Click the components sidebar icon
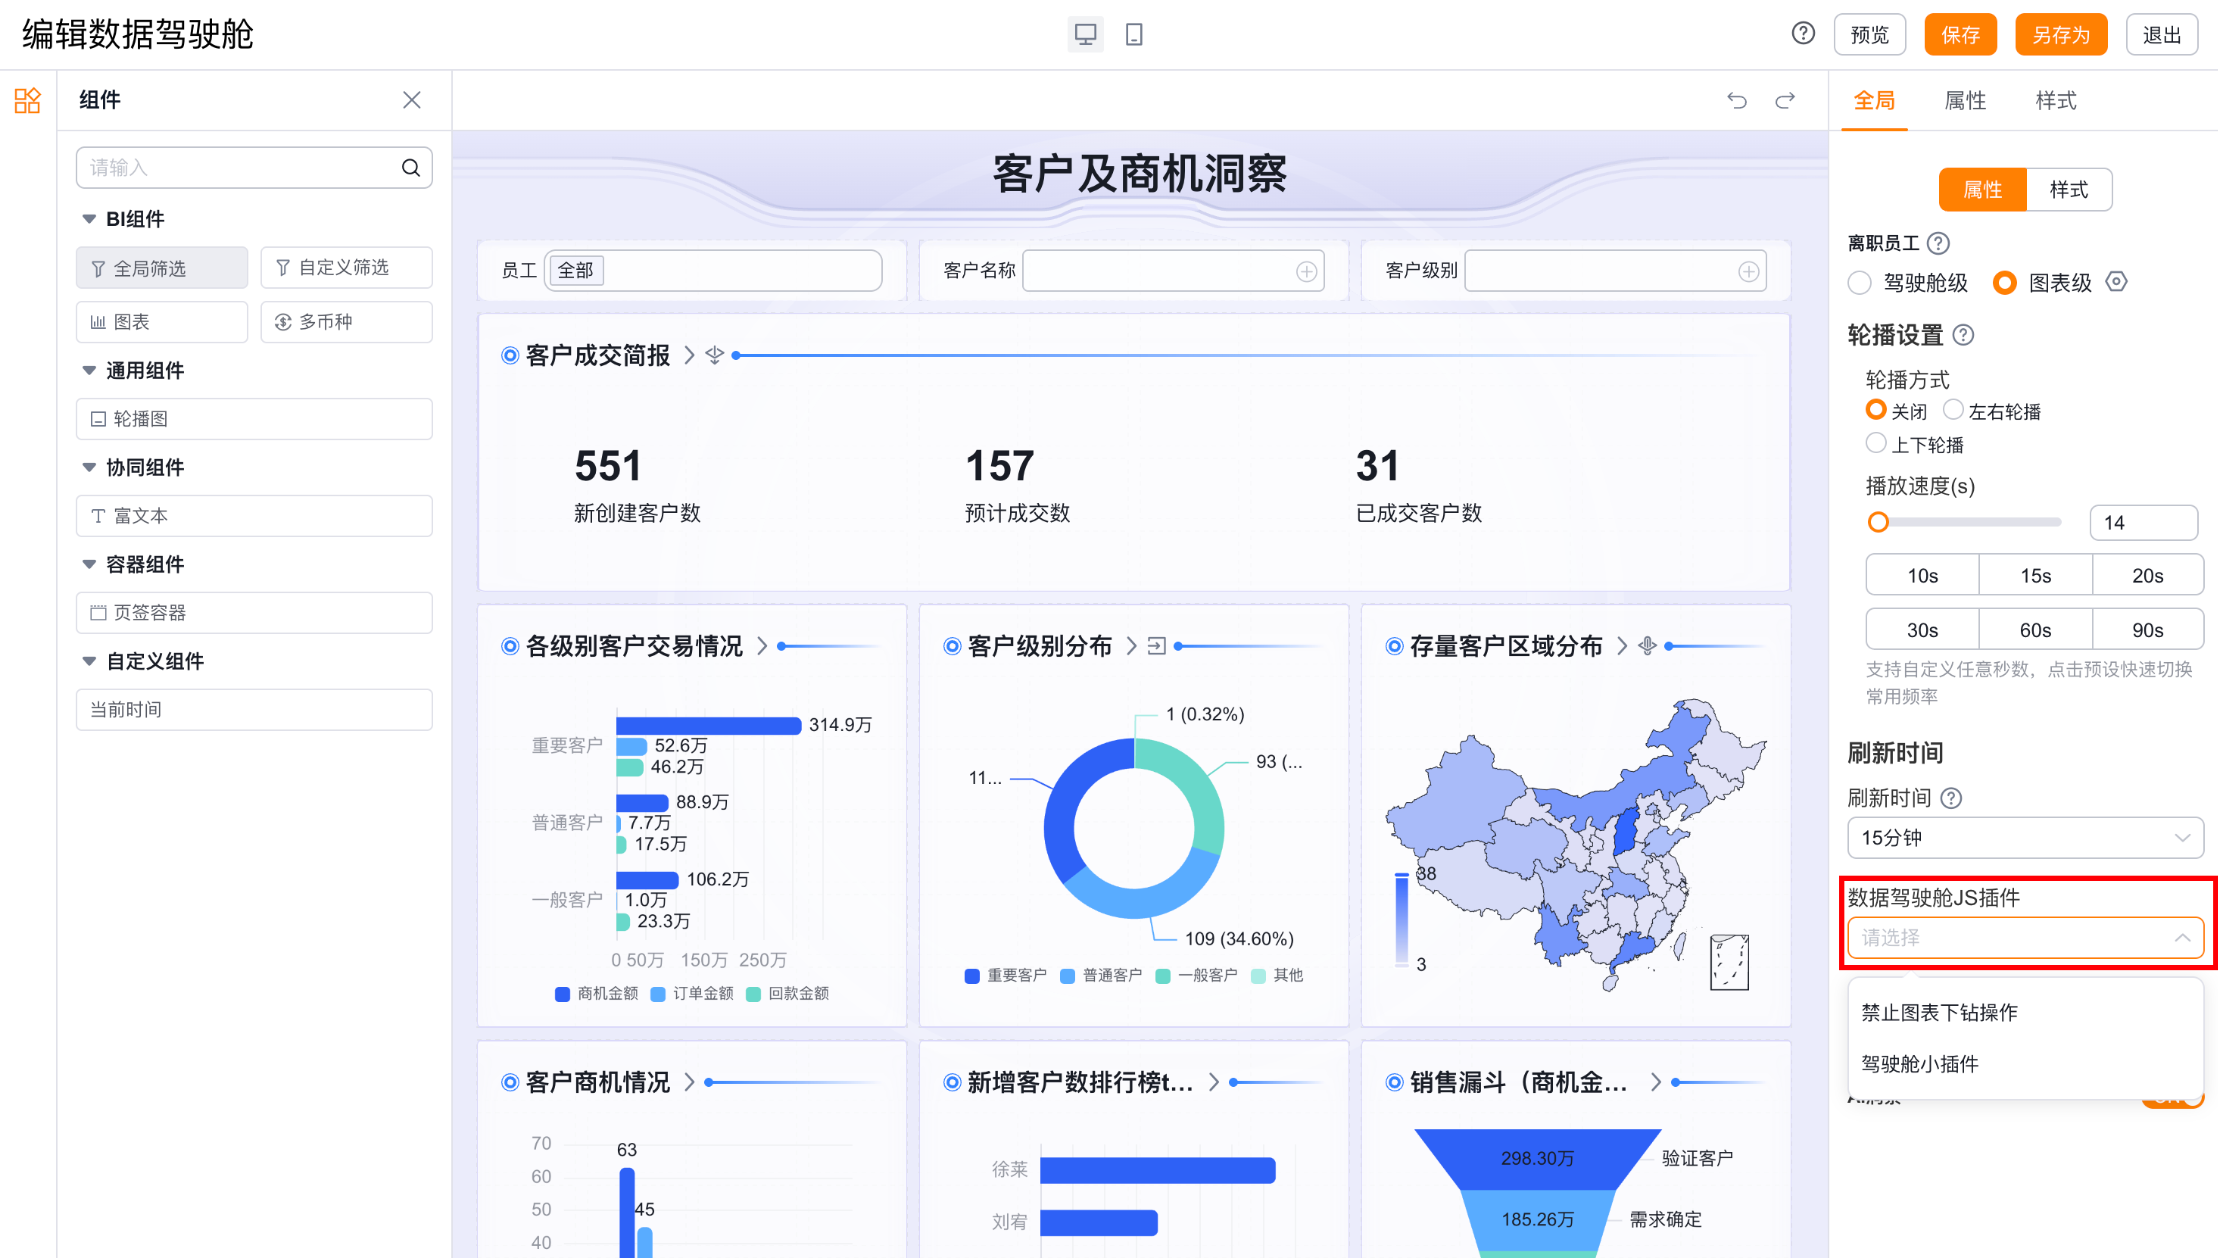 point(28,100)
